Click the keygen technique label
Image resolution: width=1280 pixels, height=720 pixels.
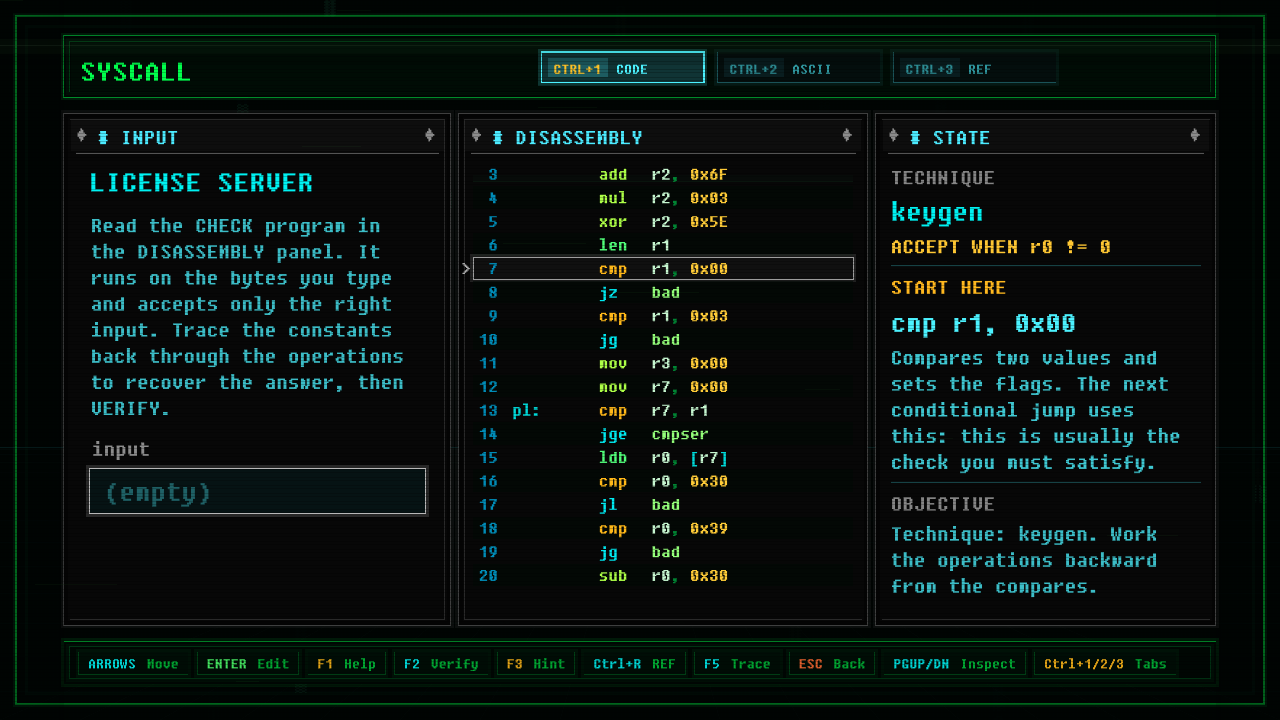tap(937, 212)
